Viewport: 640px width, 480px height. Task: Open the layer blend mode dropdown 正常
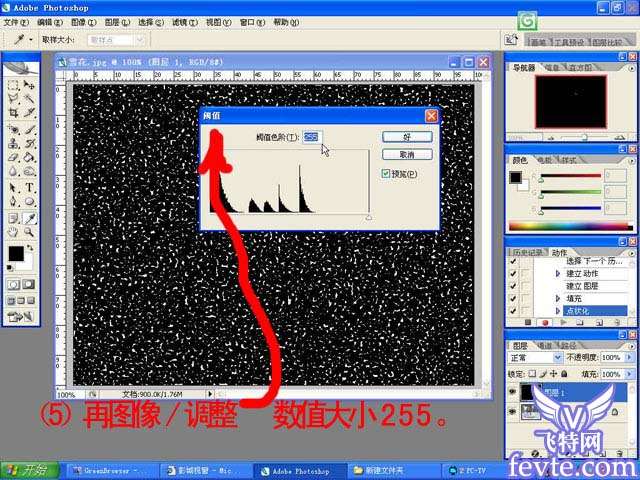click(536, 357)
